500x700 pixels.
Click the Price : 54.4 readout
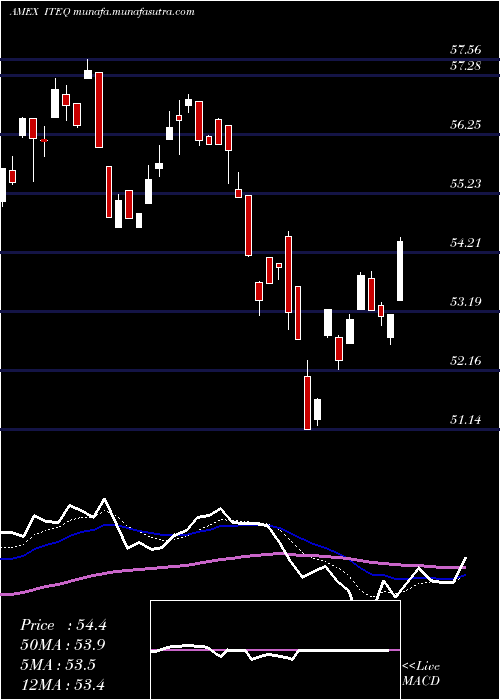click(63, 625)
